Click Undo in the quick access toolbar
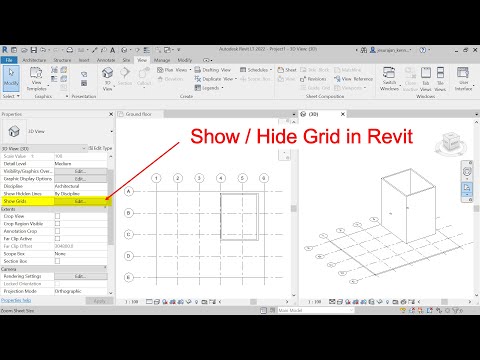This screenshot has width=480, height=360. tap(43, 50)
